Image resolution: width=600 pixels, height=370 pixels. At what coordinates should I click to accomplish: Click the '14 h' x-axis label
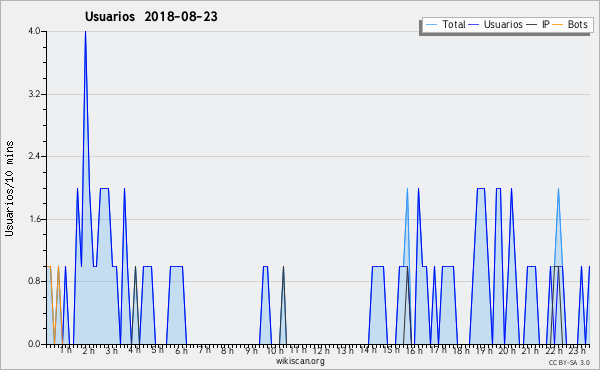pos(368,350)
